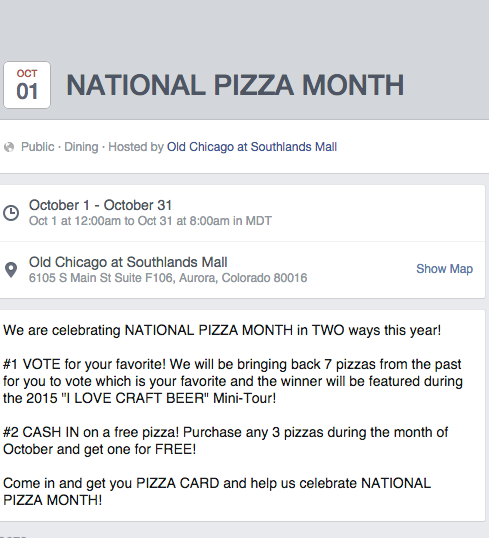The image size is (489, 538).
Task: Click the '#1 VOTE for your favorite' text
Action: pyautogui.click(x=85, y=364)
